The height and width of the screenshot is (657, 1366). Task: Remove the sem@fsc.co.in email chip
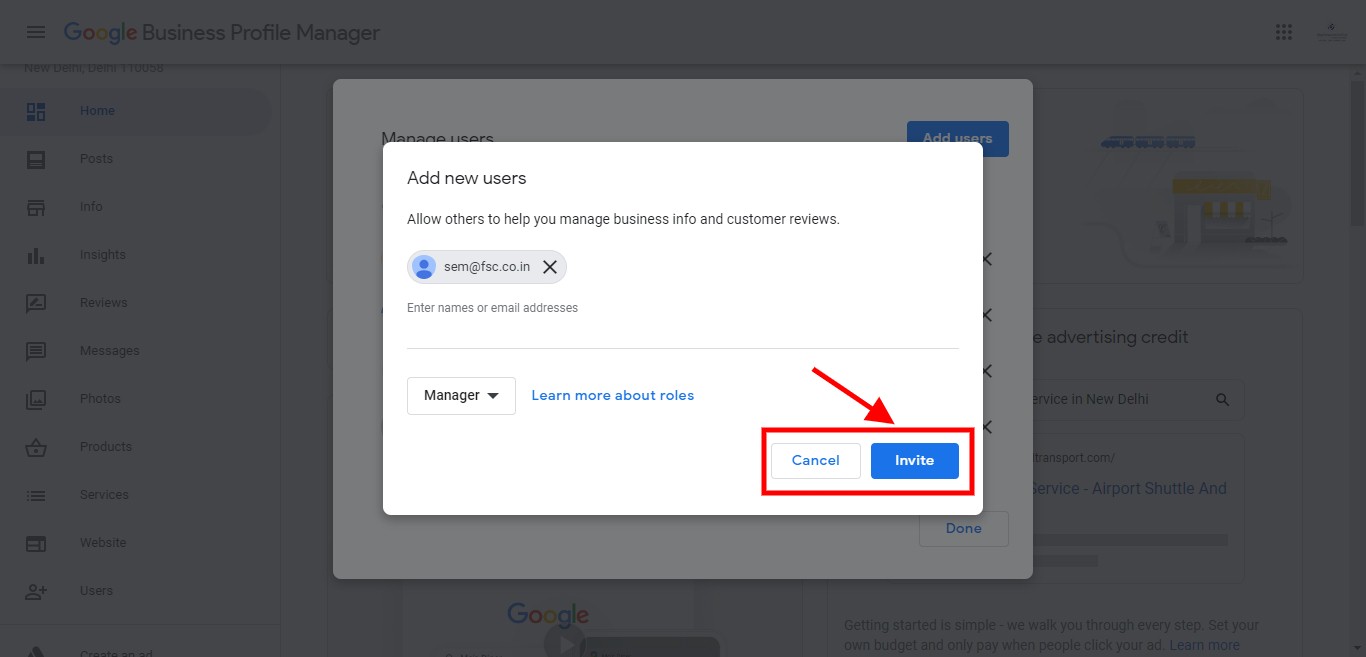[x=549, y=267]
